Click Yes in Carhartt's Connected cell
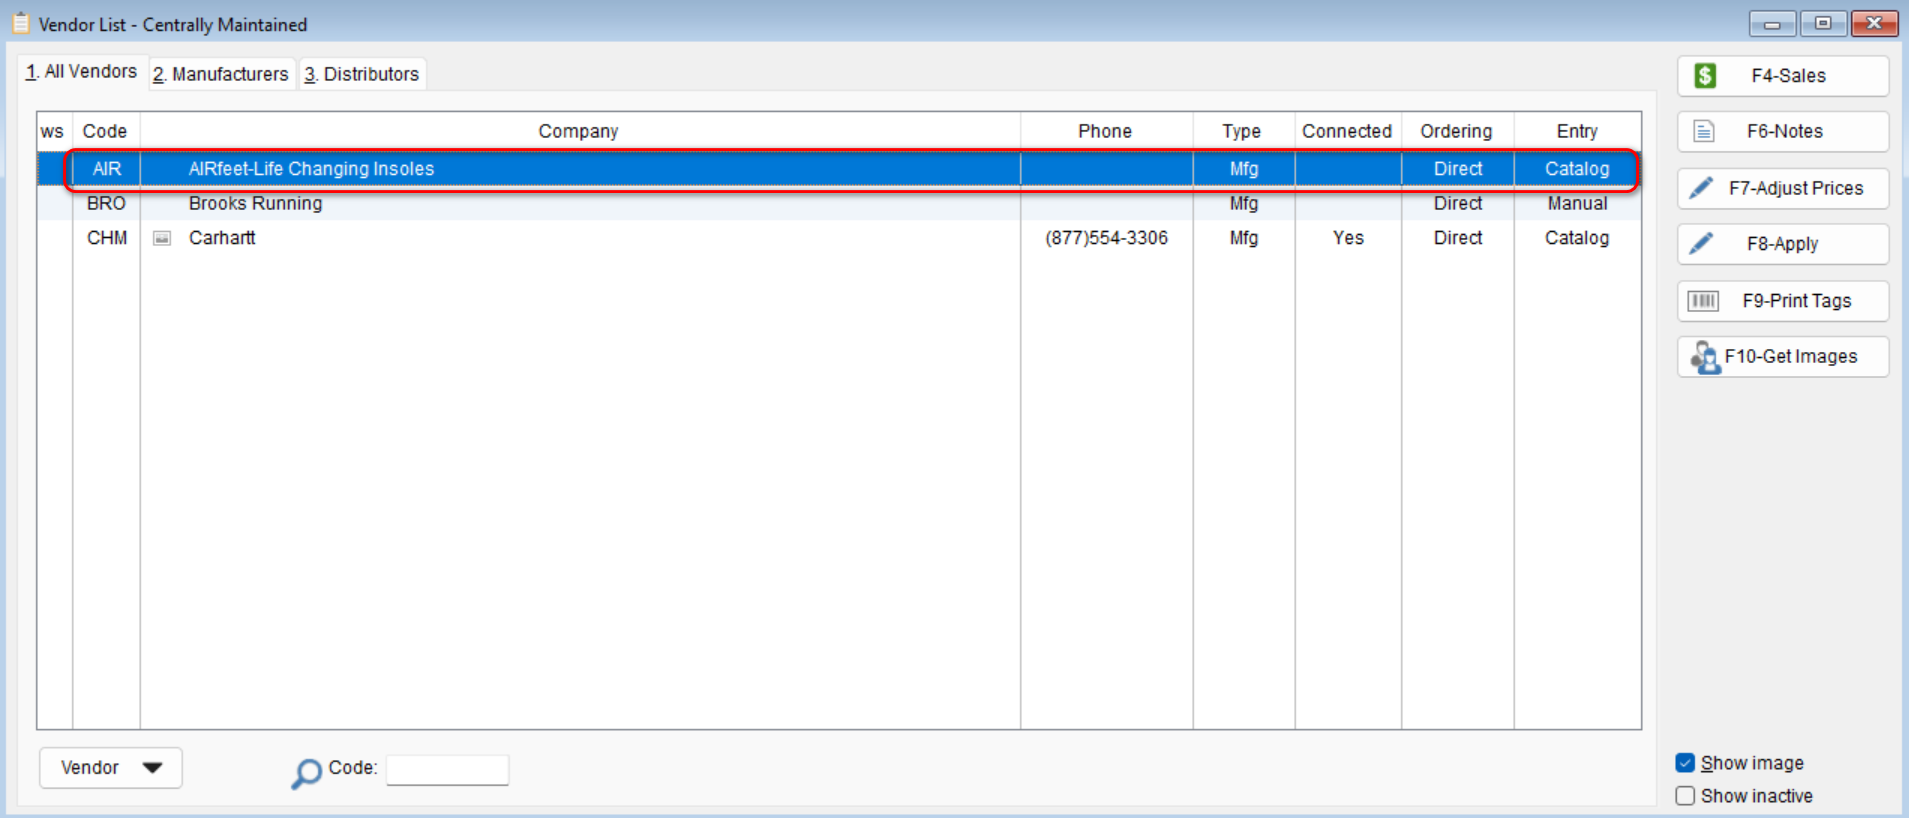The image size is (1909, 818). (1348, 238)
